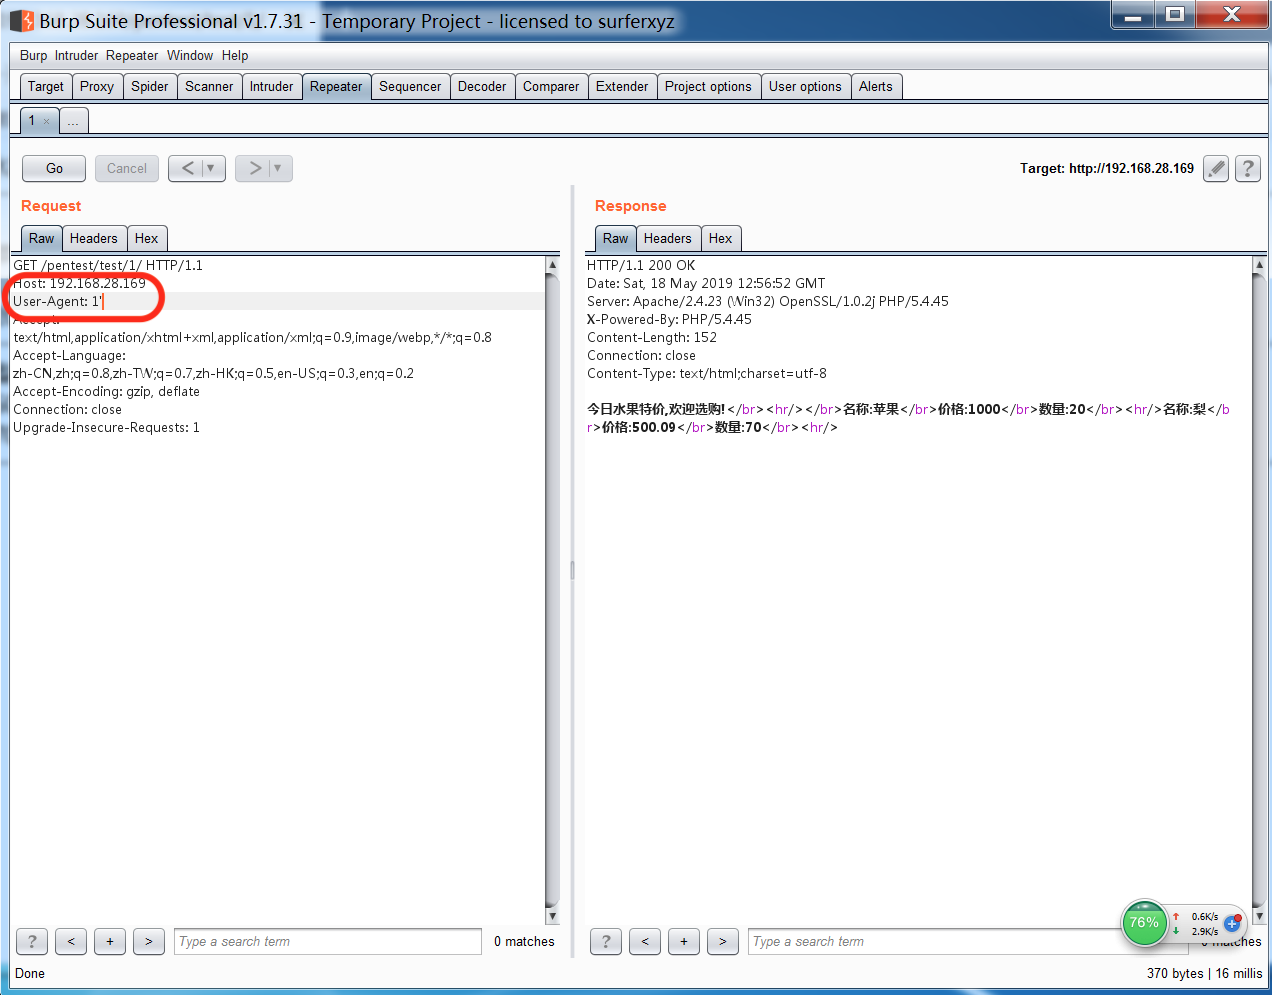Open the User options tab

tap(805, 87)
